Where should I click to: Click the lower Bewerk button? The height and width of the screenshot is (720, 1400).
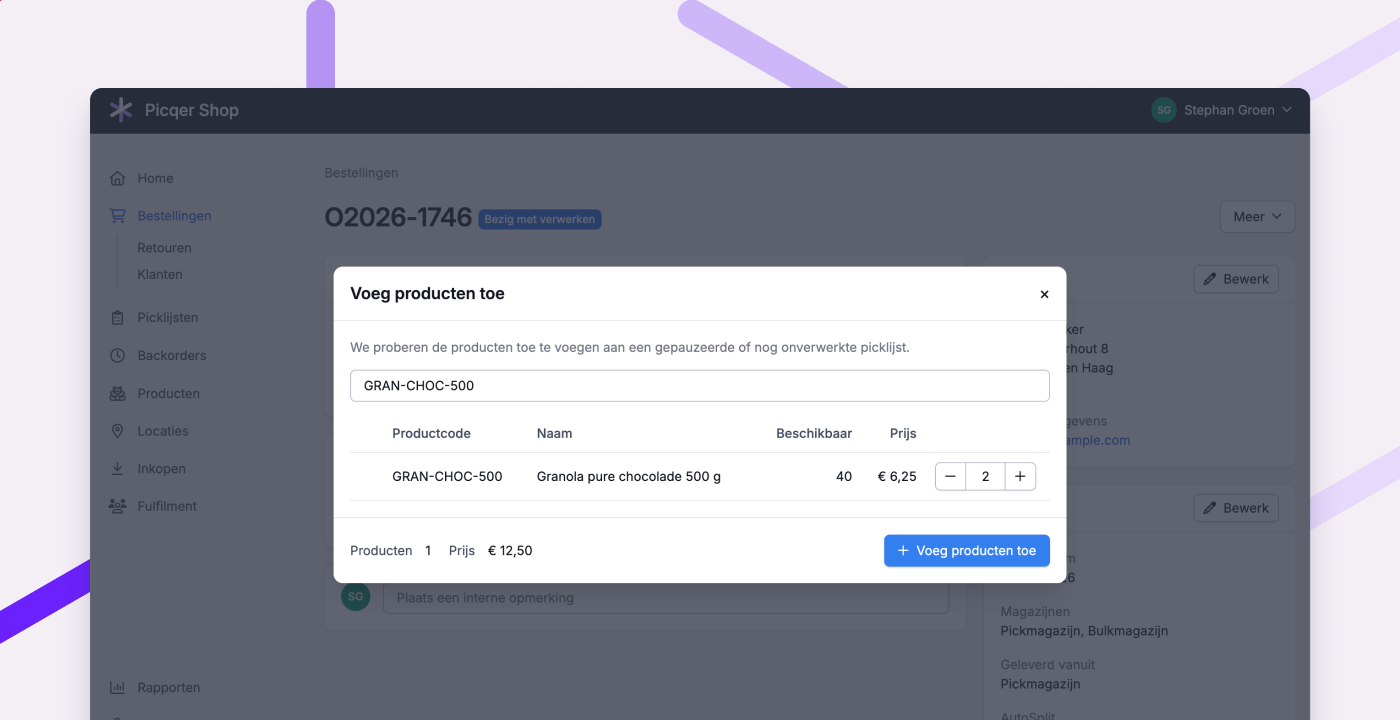tap(1236, 508)
